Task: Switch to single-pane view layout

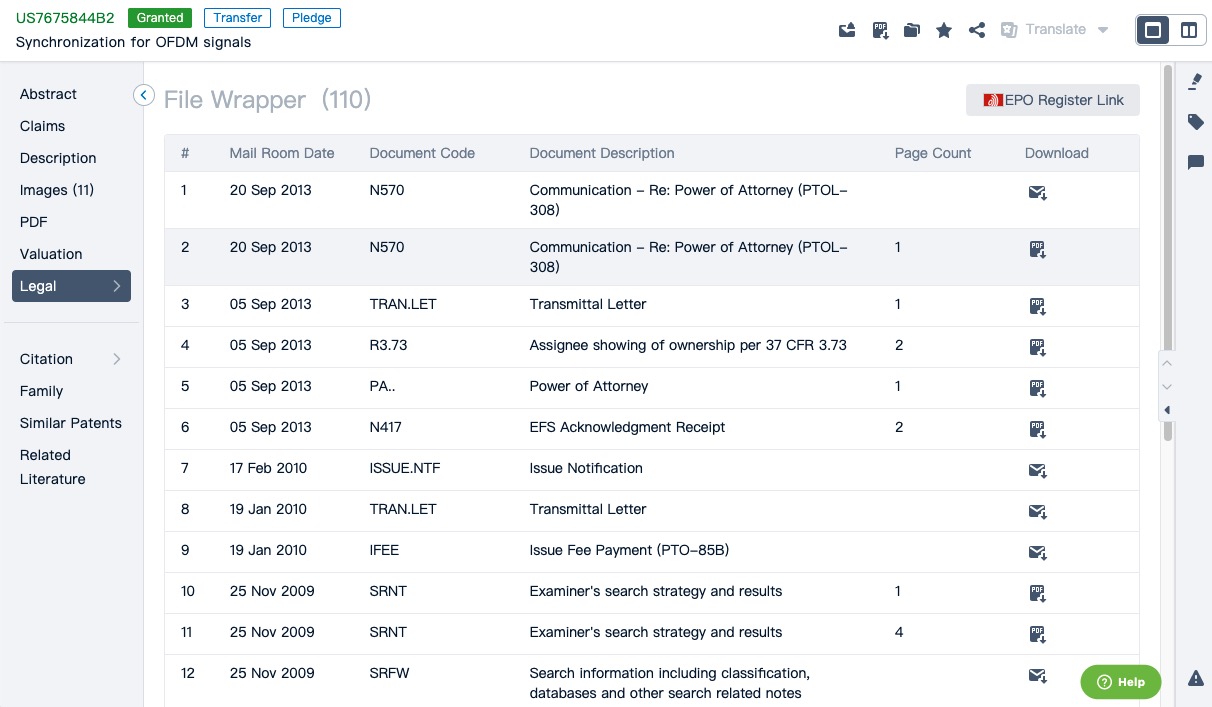Action: pos(1153,30)
